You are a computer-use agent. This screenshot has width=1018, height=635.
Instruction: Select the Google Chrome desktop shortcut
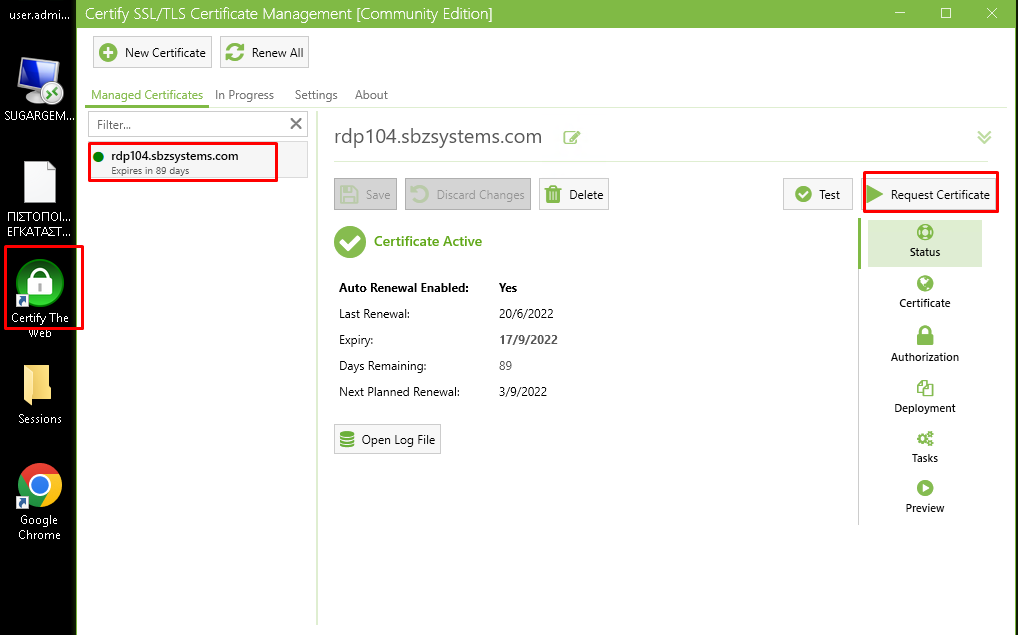[x=40, y=502]
